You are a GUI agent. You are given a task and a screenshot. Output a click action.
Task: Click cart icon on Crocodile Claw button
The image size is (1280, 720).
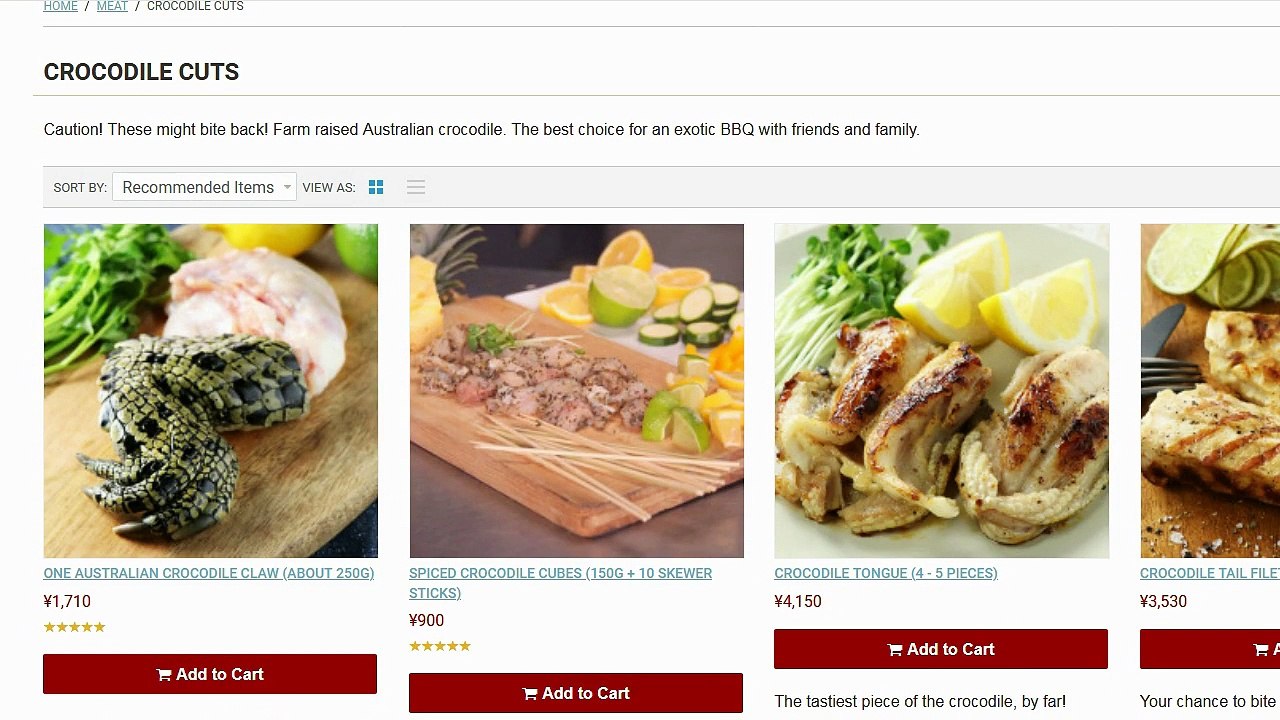click(164, 675)
